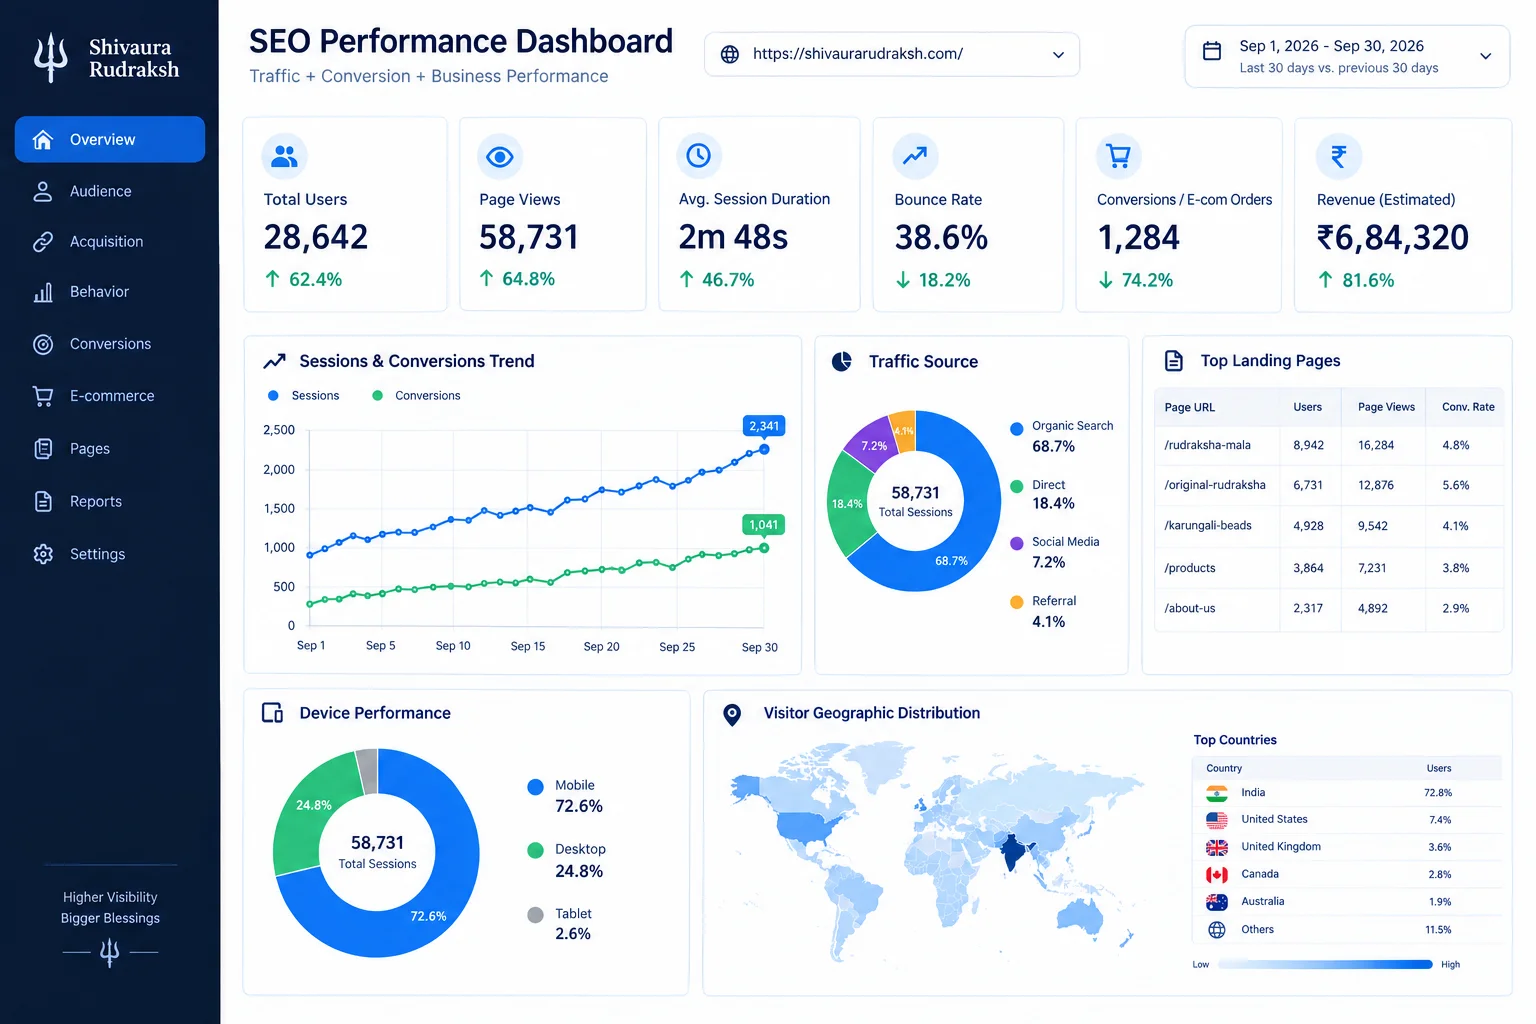Open the Overview menu item
The height and width of the screenshot is (1024, 1536).
pos(110,139)
